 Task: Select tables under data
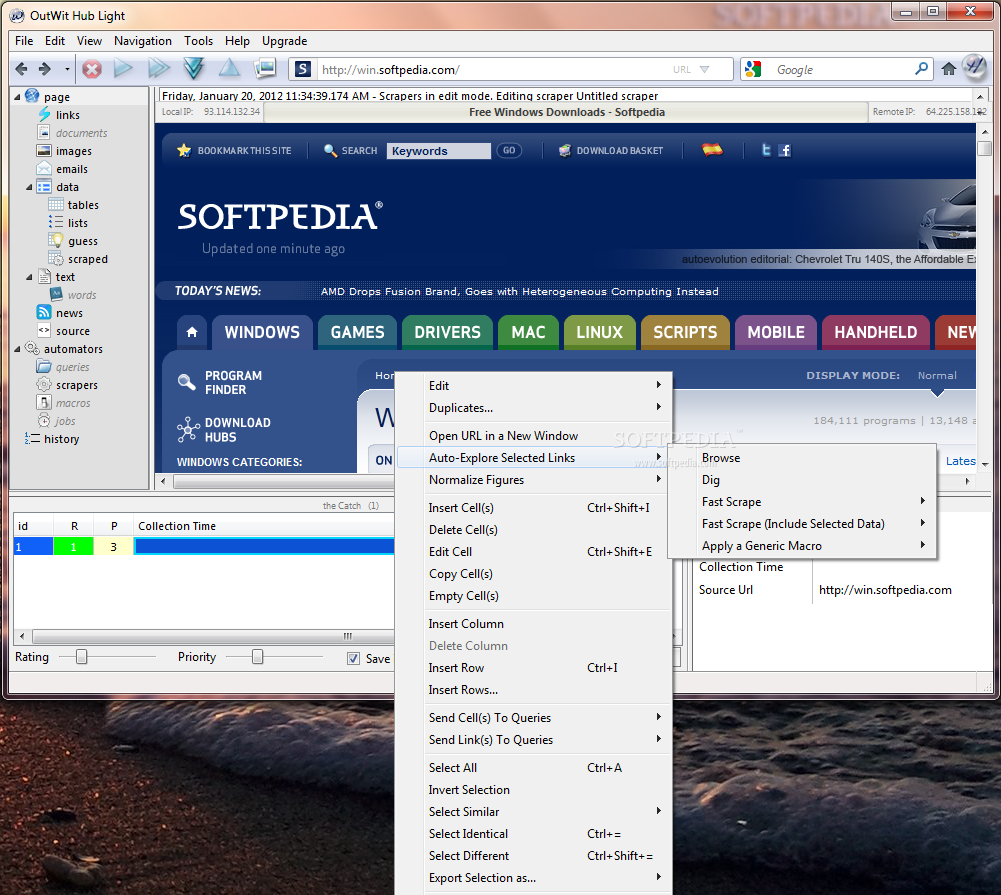click(83, 205)
